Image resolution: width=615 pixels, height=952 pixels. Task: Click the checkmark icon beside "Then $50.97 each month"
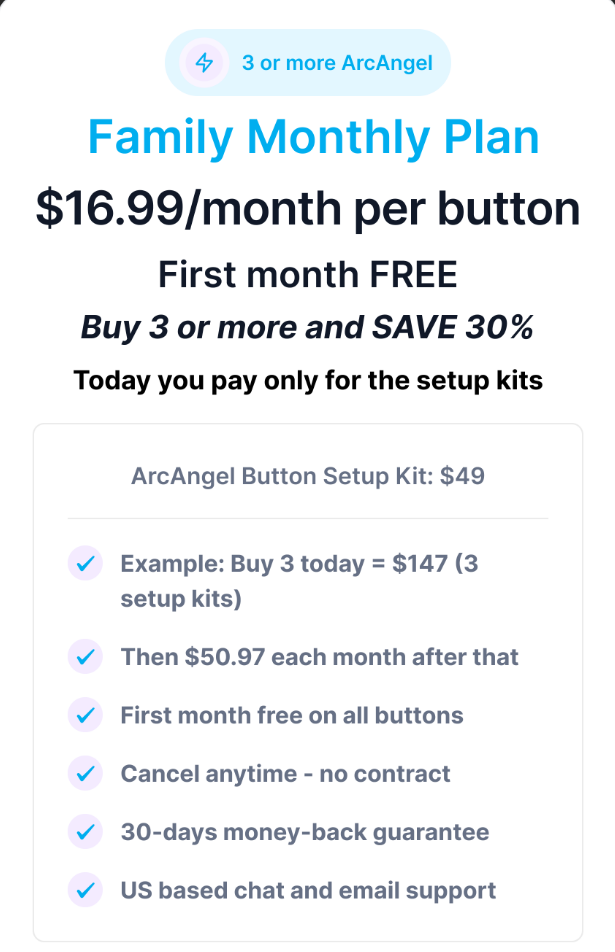point(85,657)
